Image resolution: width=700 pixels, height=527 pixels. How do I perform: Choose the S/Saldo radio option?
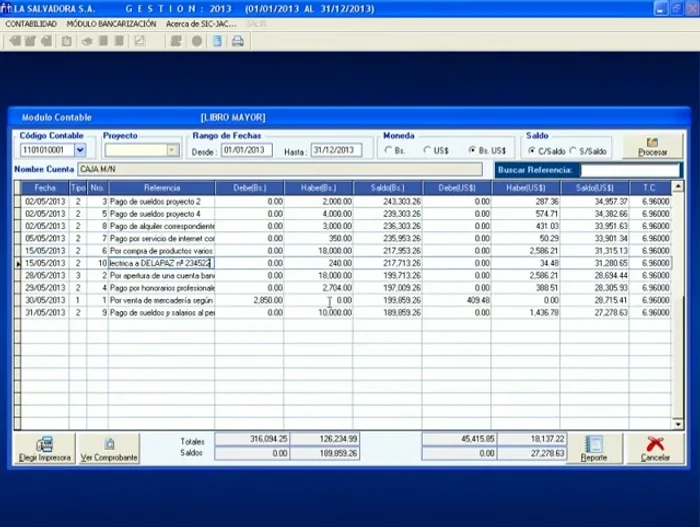(x=573, y=150)
